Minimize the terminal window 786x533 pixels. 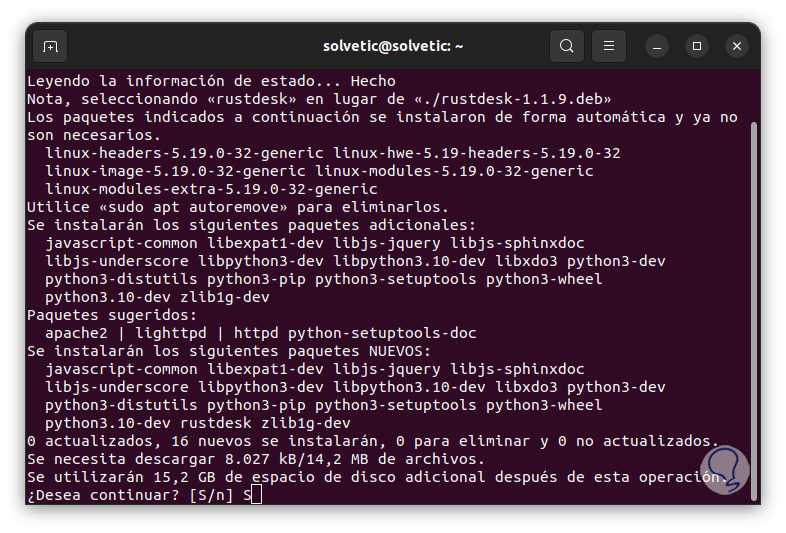657,46
